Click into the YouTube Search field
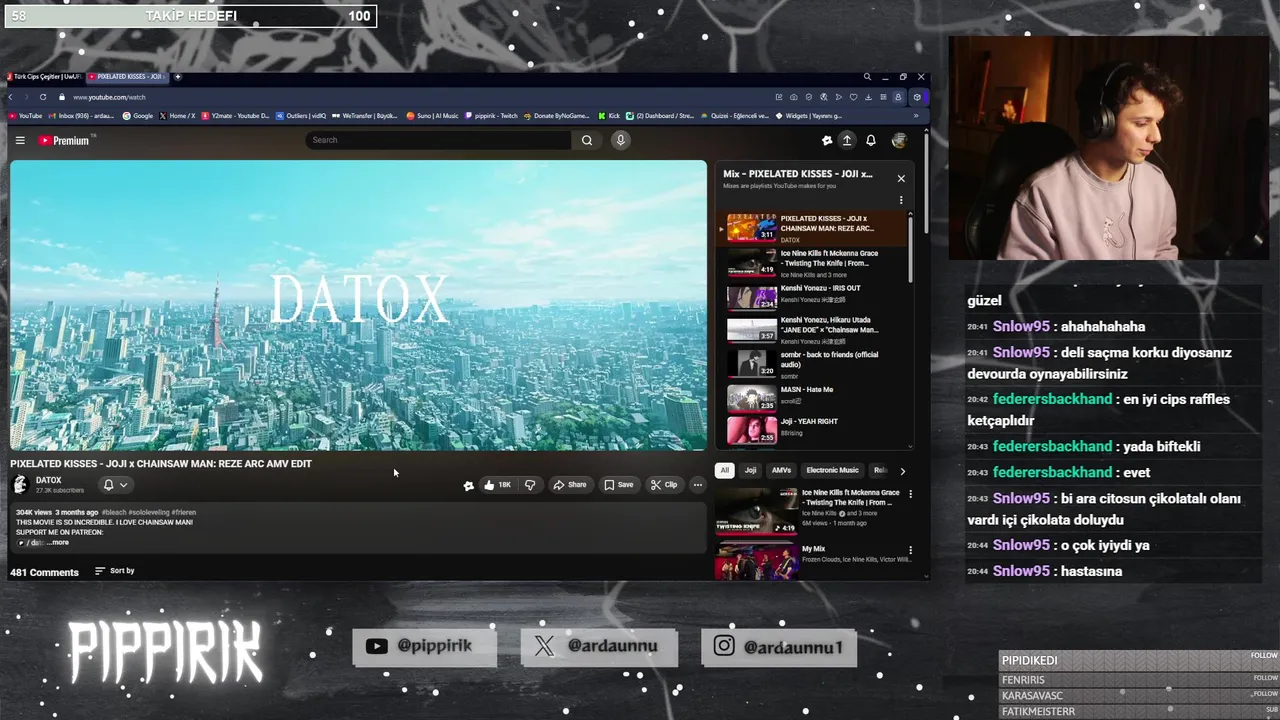Screen dimensions: 1280x720 pyautogui.click(x=438, y=140)
